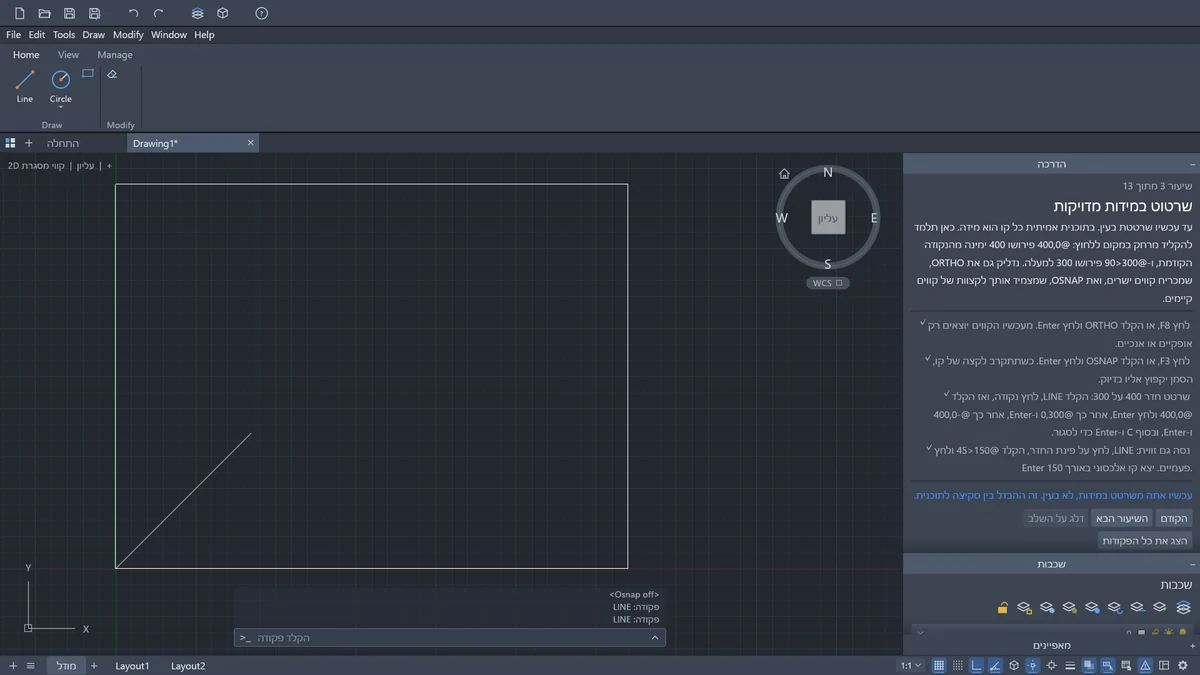Viewport: 1200px width, 675px height.
Task: Toggle lineweight display in status bar
Action: [x=1070, y=665]
